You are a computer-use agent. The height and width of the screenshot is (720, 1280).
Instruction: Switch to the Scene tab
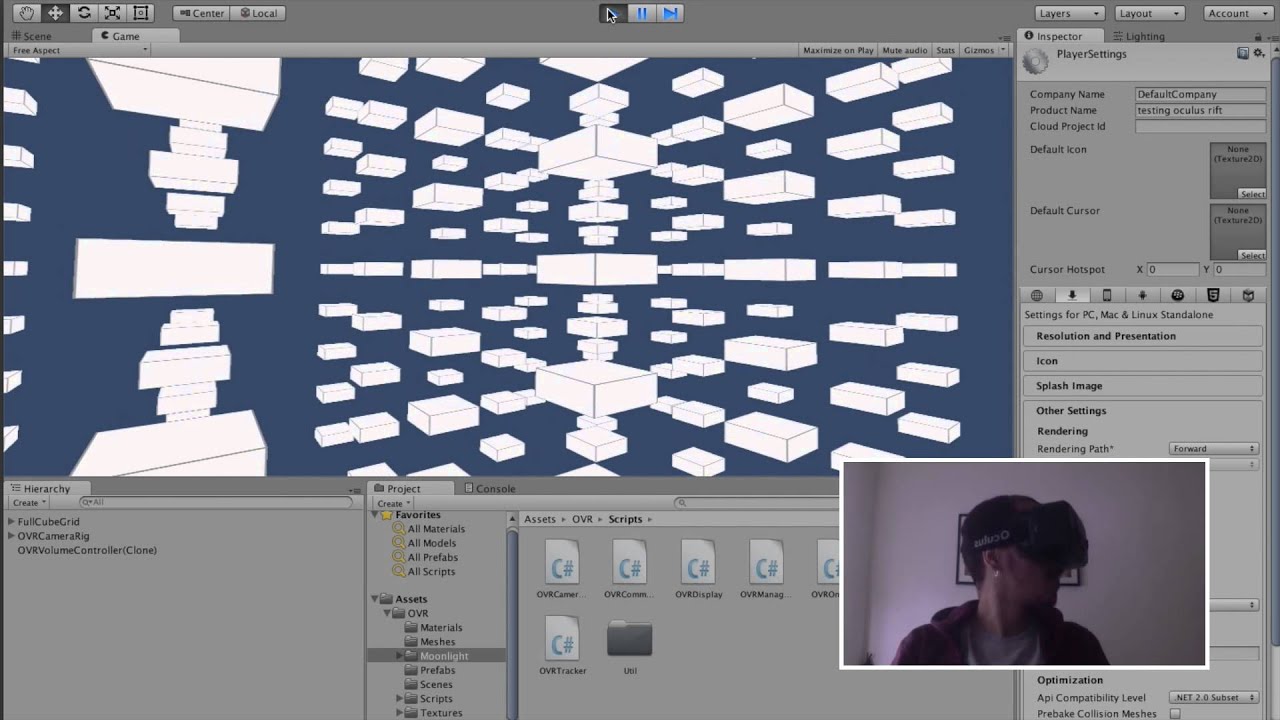(30, 36)
